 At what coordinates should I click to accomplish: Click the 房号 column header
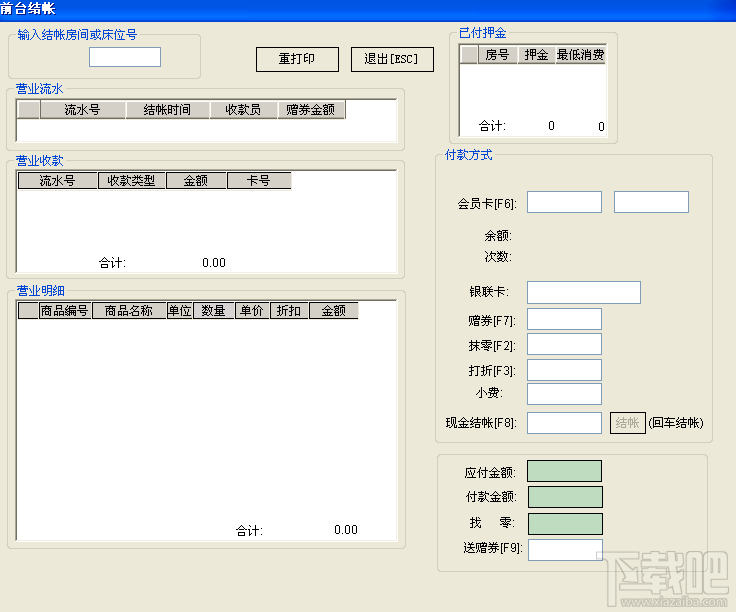click(x=498, y=55)
